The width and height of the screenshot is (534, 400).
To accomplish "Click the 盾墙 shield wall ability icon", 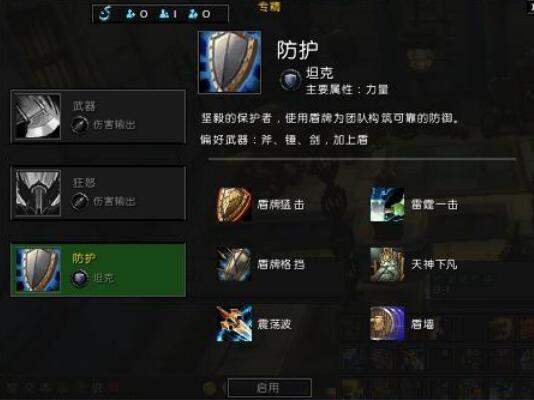I will (388, 323).
